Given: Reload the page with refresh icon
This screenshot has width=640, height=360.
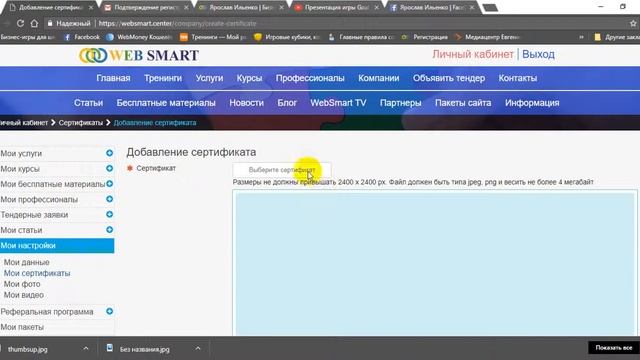Looking at the screenshot, I should pos(20,24).
